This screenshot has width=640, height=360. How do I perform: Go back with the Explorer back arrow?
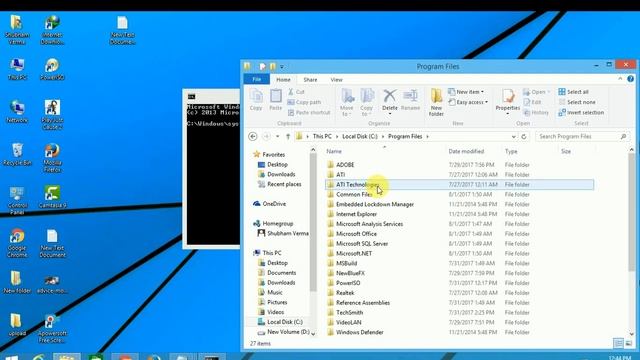[x=253, y=136]
